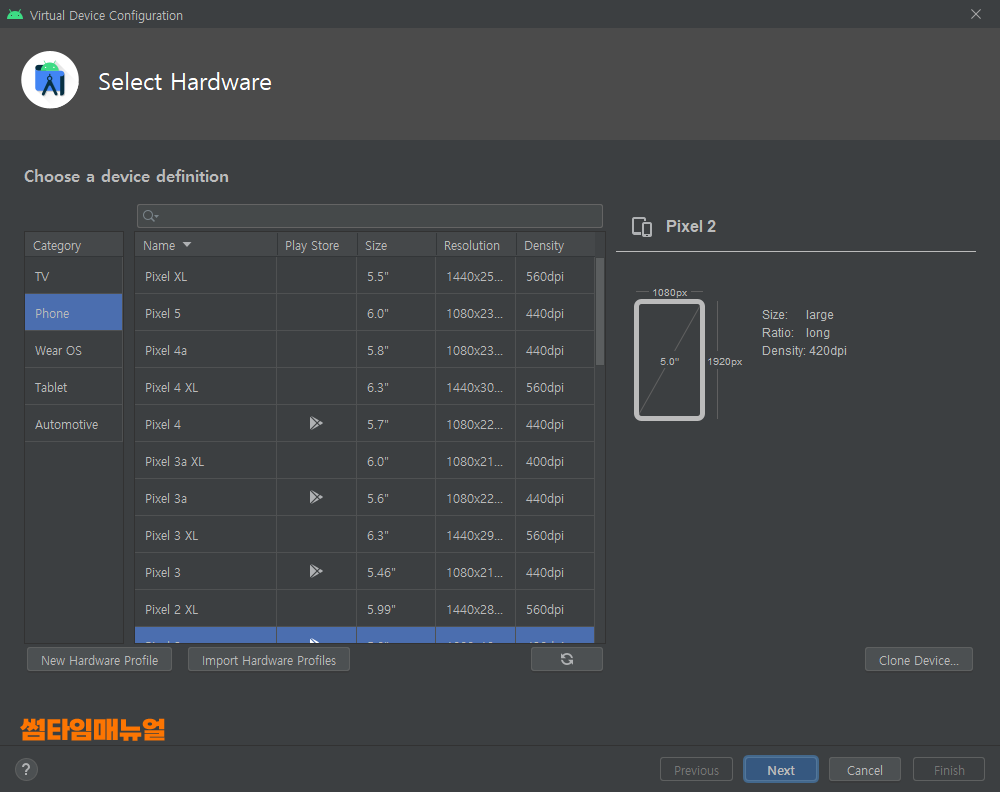Select the Automotive category
This screenshot has width=1000, height=792.
(73, 423)
